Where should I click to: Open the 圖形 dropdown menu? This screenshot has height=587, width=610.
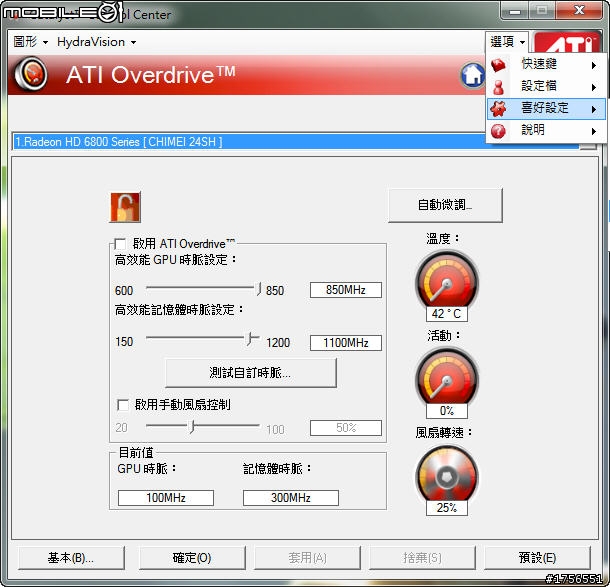(30, 42)
